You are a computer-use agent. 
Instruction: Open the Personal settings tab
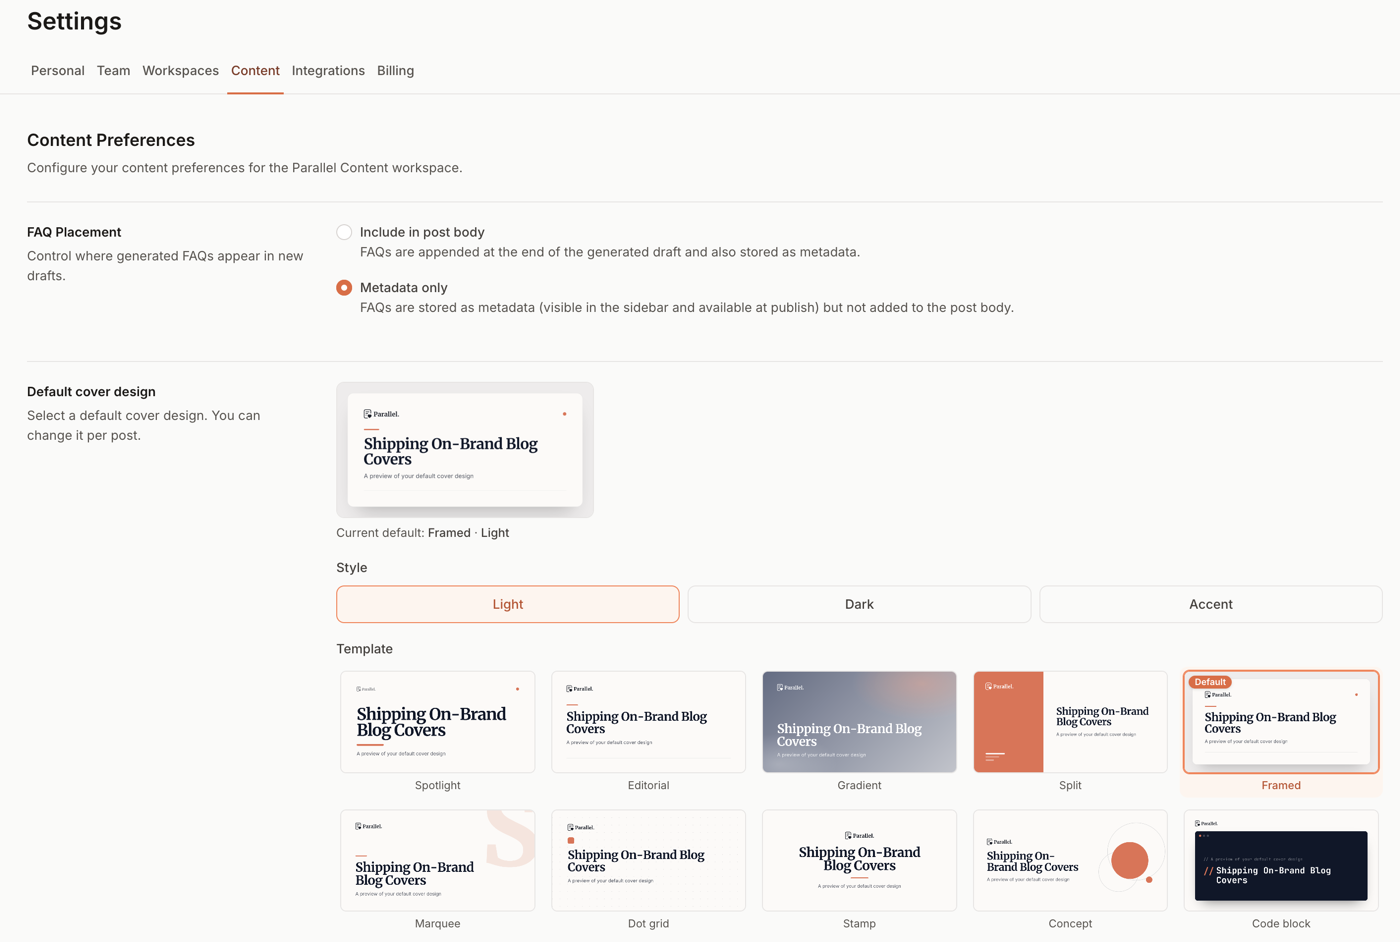(57, 71)
